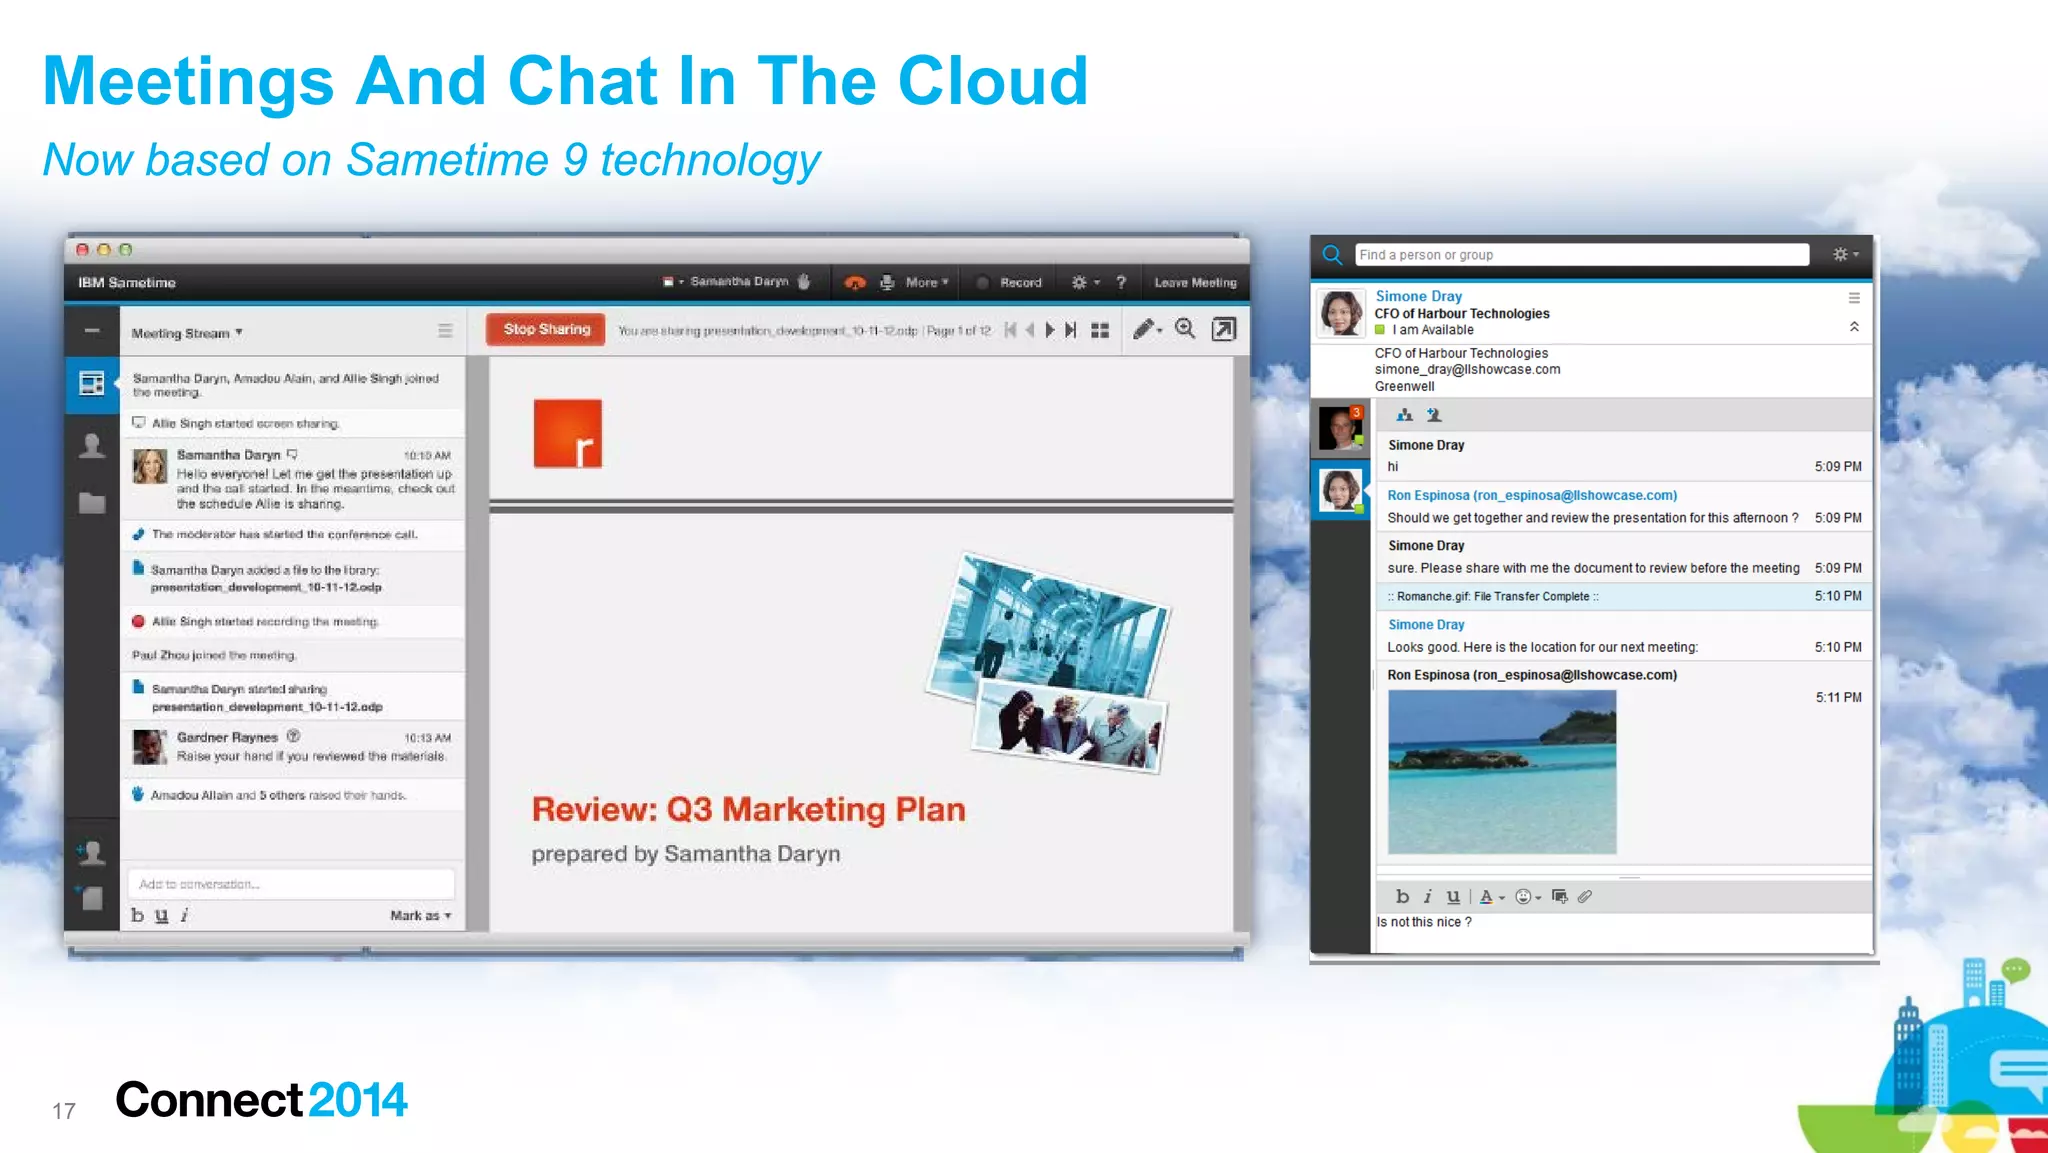Collapse the sidebar with the minus icon
The height and width of the screenshot is (1153, 2048).
click(92, 331)
